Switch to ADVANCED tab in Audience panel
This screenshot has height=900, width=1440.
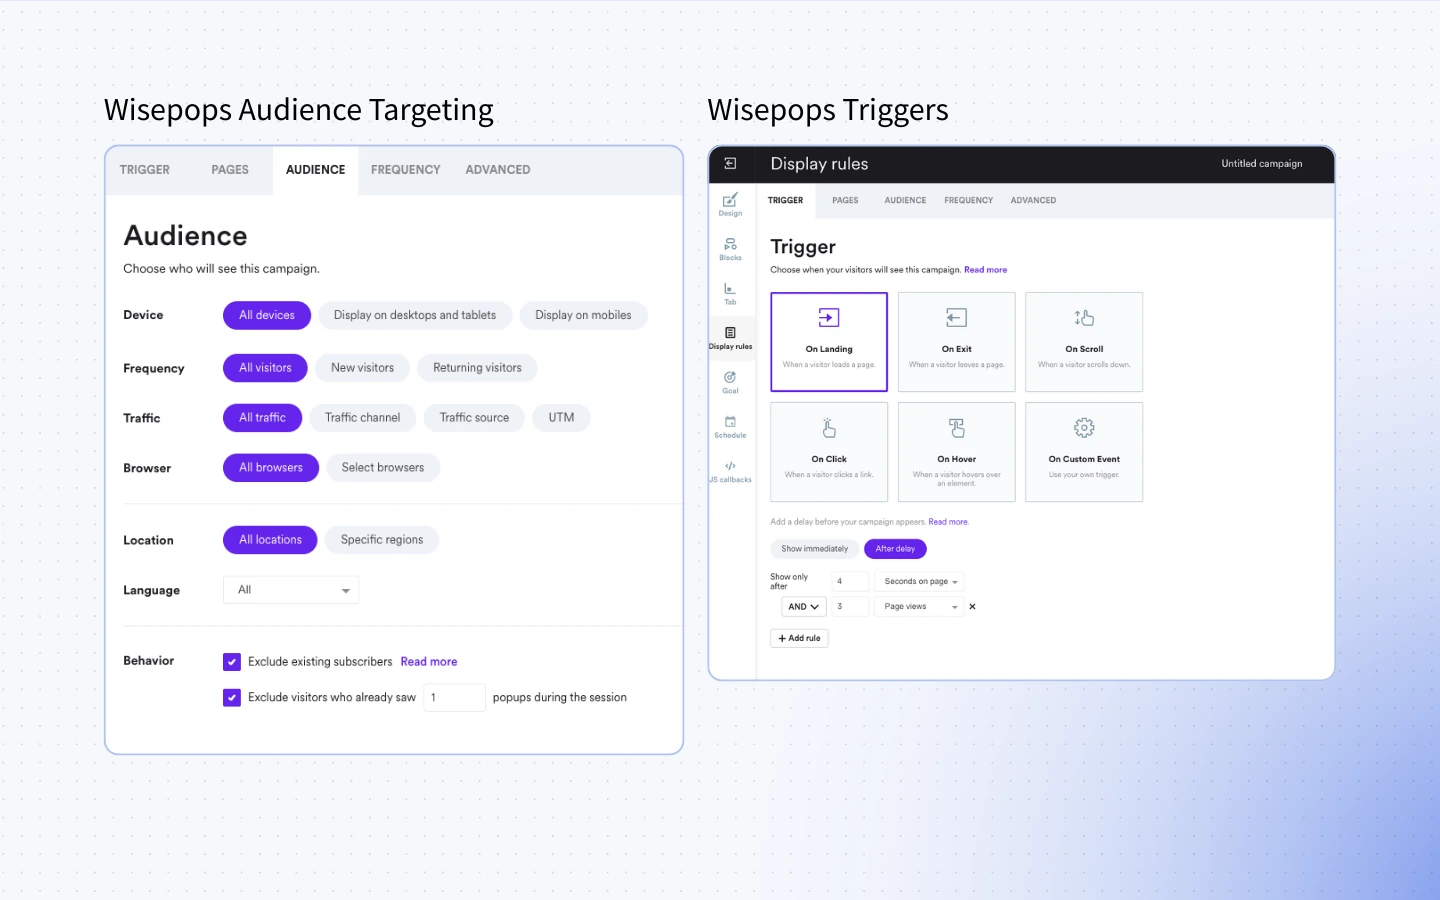click(x=498, y=170)
